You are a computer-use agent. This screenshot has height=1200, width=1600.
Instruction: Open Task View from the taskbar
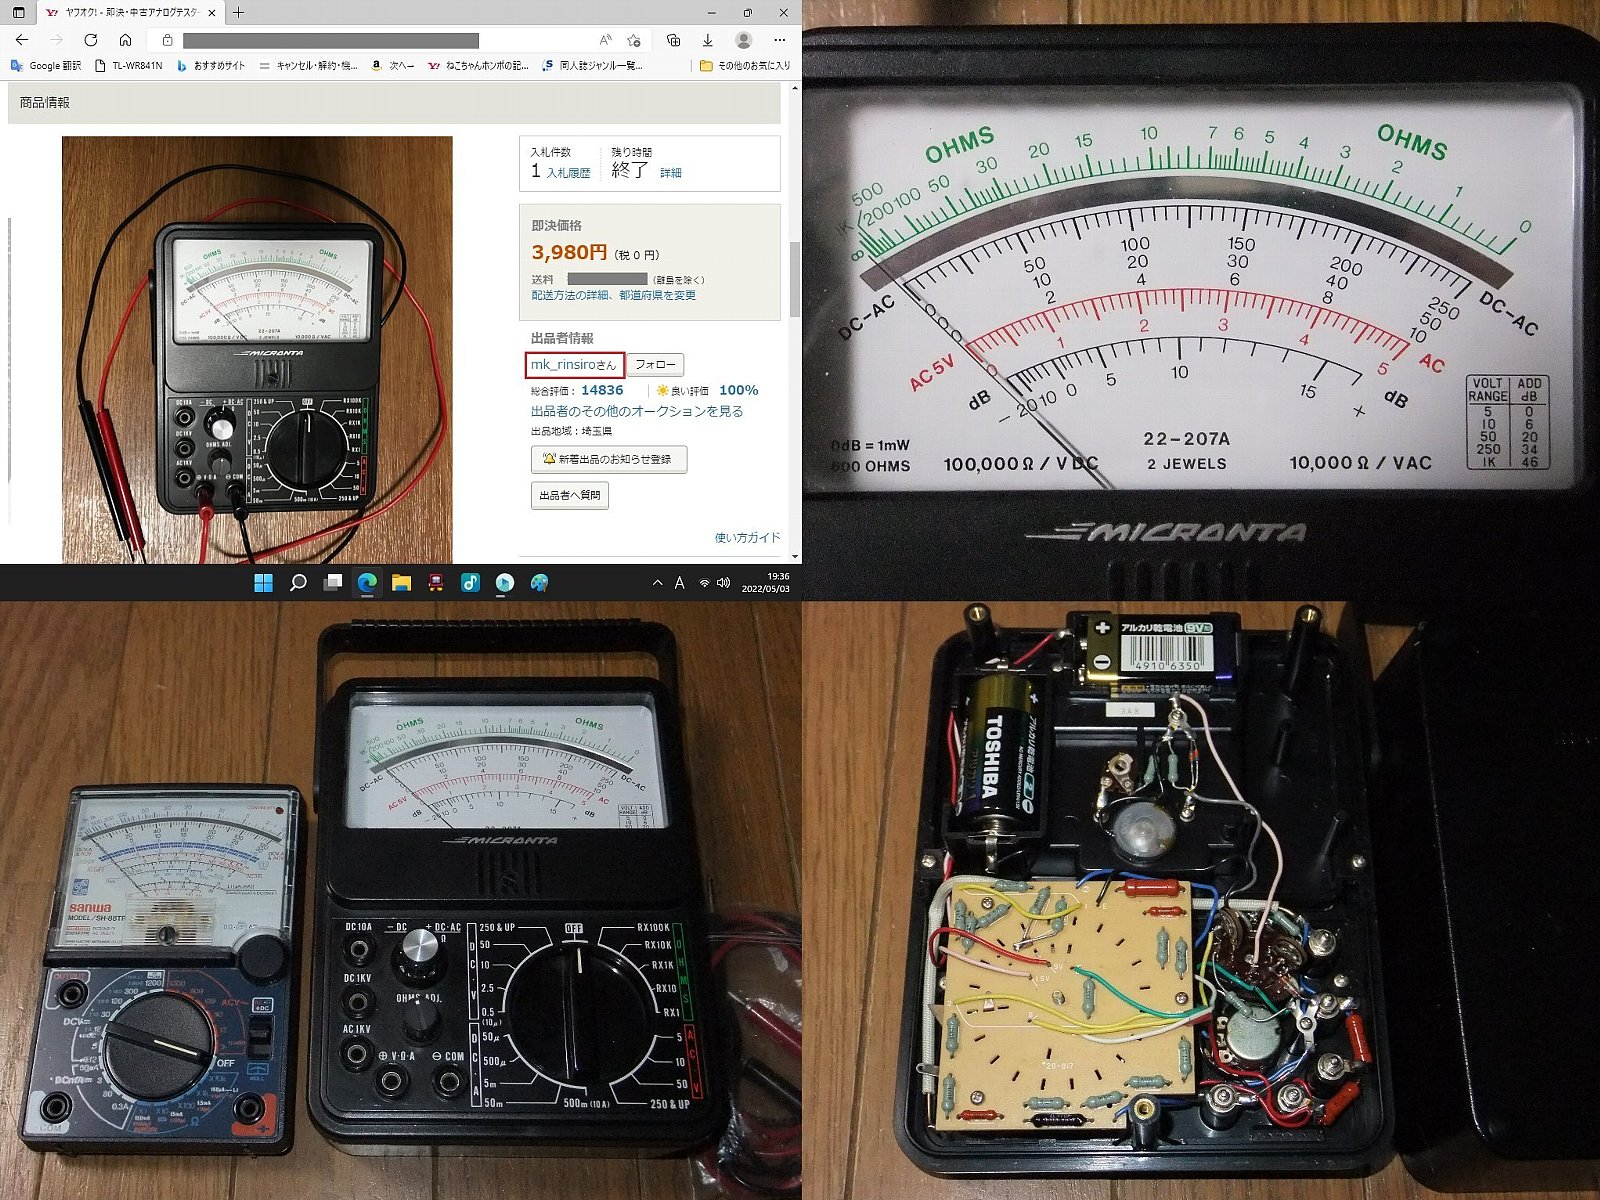[x=333, y=583]
